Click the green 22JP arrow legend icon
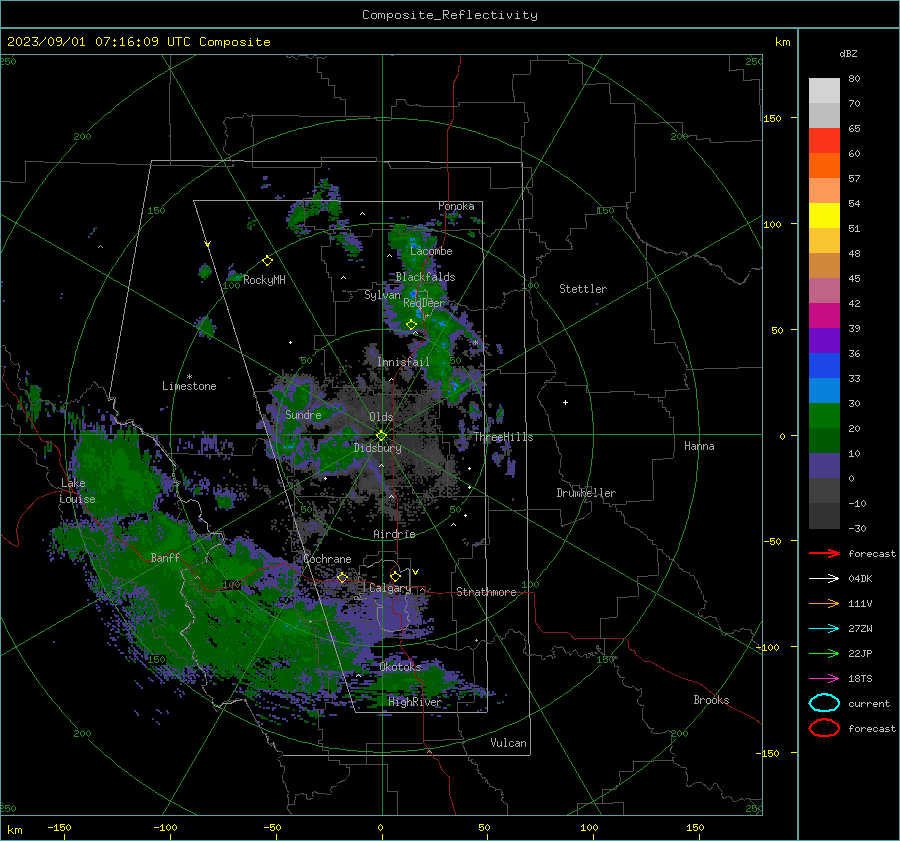Screen dimensions: 900x841 click(x=824, y=653)
